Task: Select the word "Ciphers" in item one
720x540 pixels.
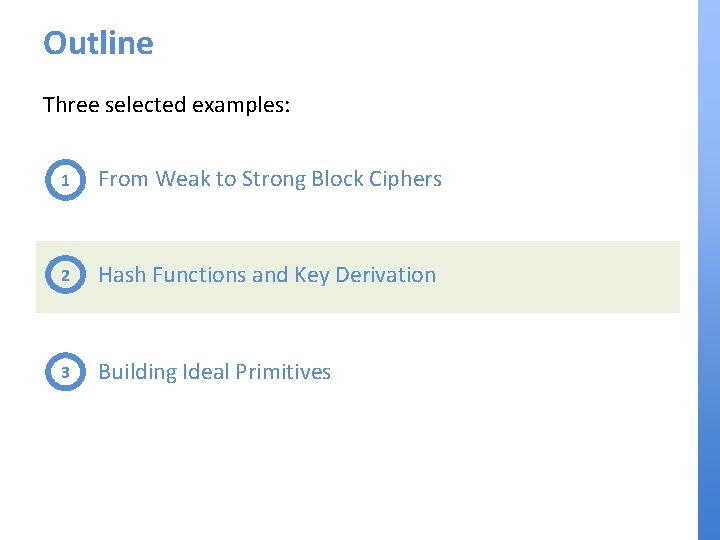Action: 406,179
